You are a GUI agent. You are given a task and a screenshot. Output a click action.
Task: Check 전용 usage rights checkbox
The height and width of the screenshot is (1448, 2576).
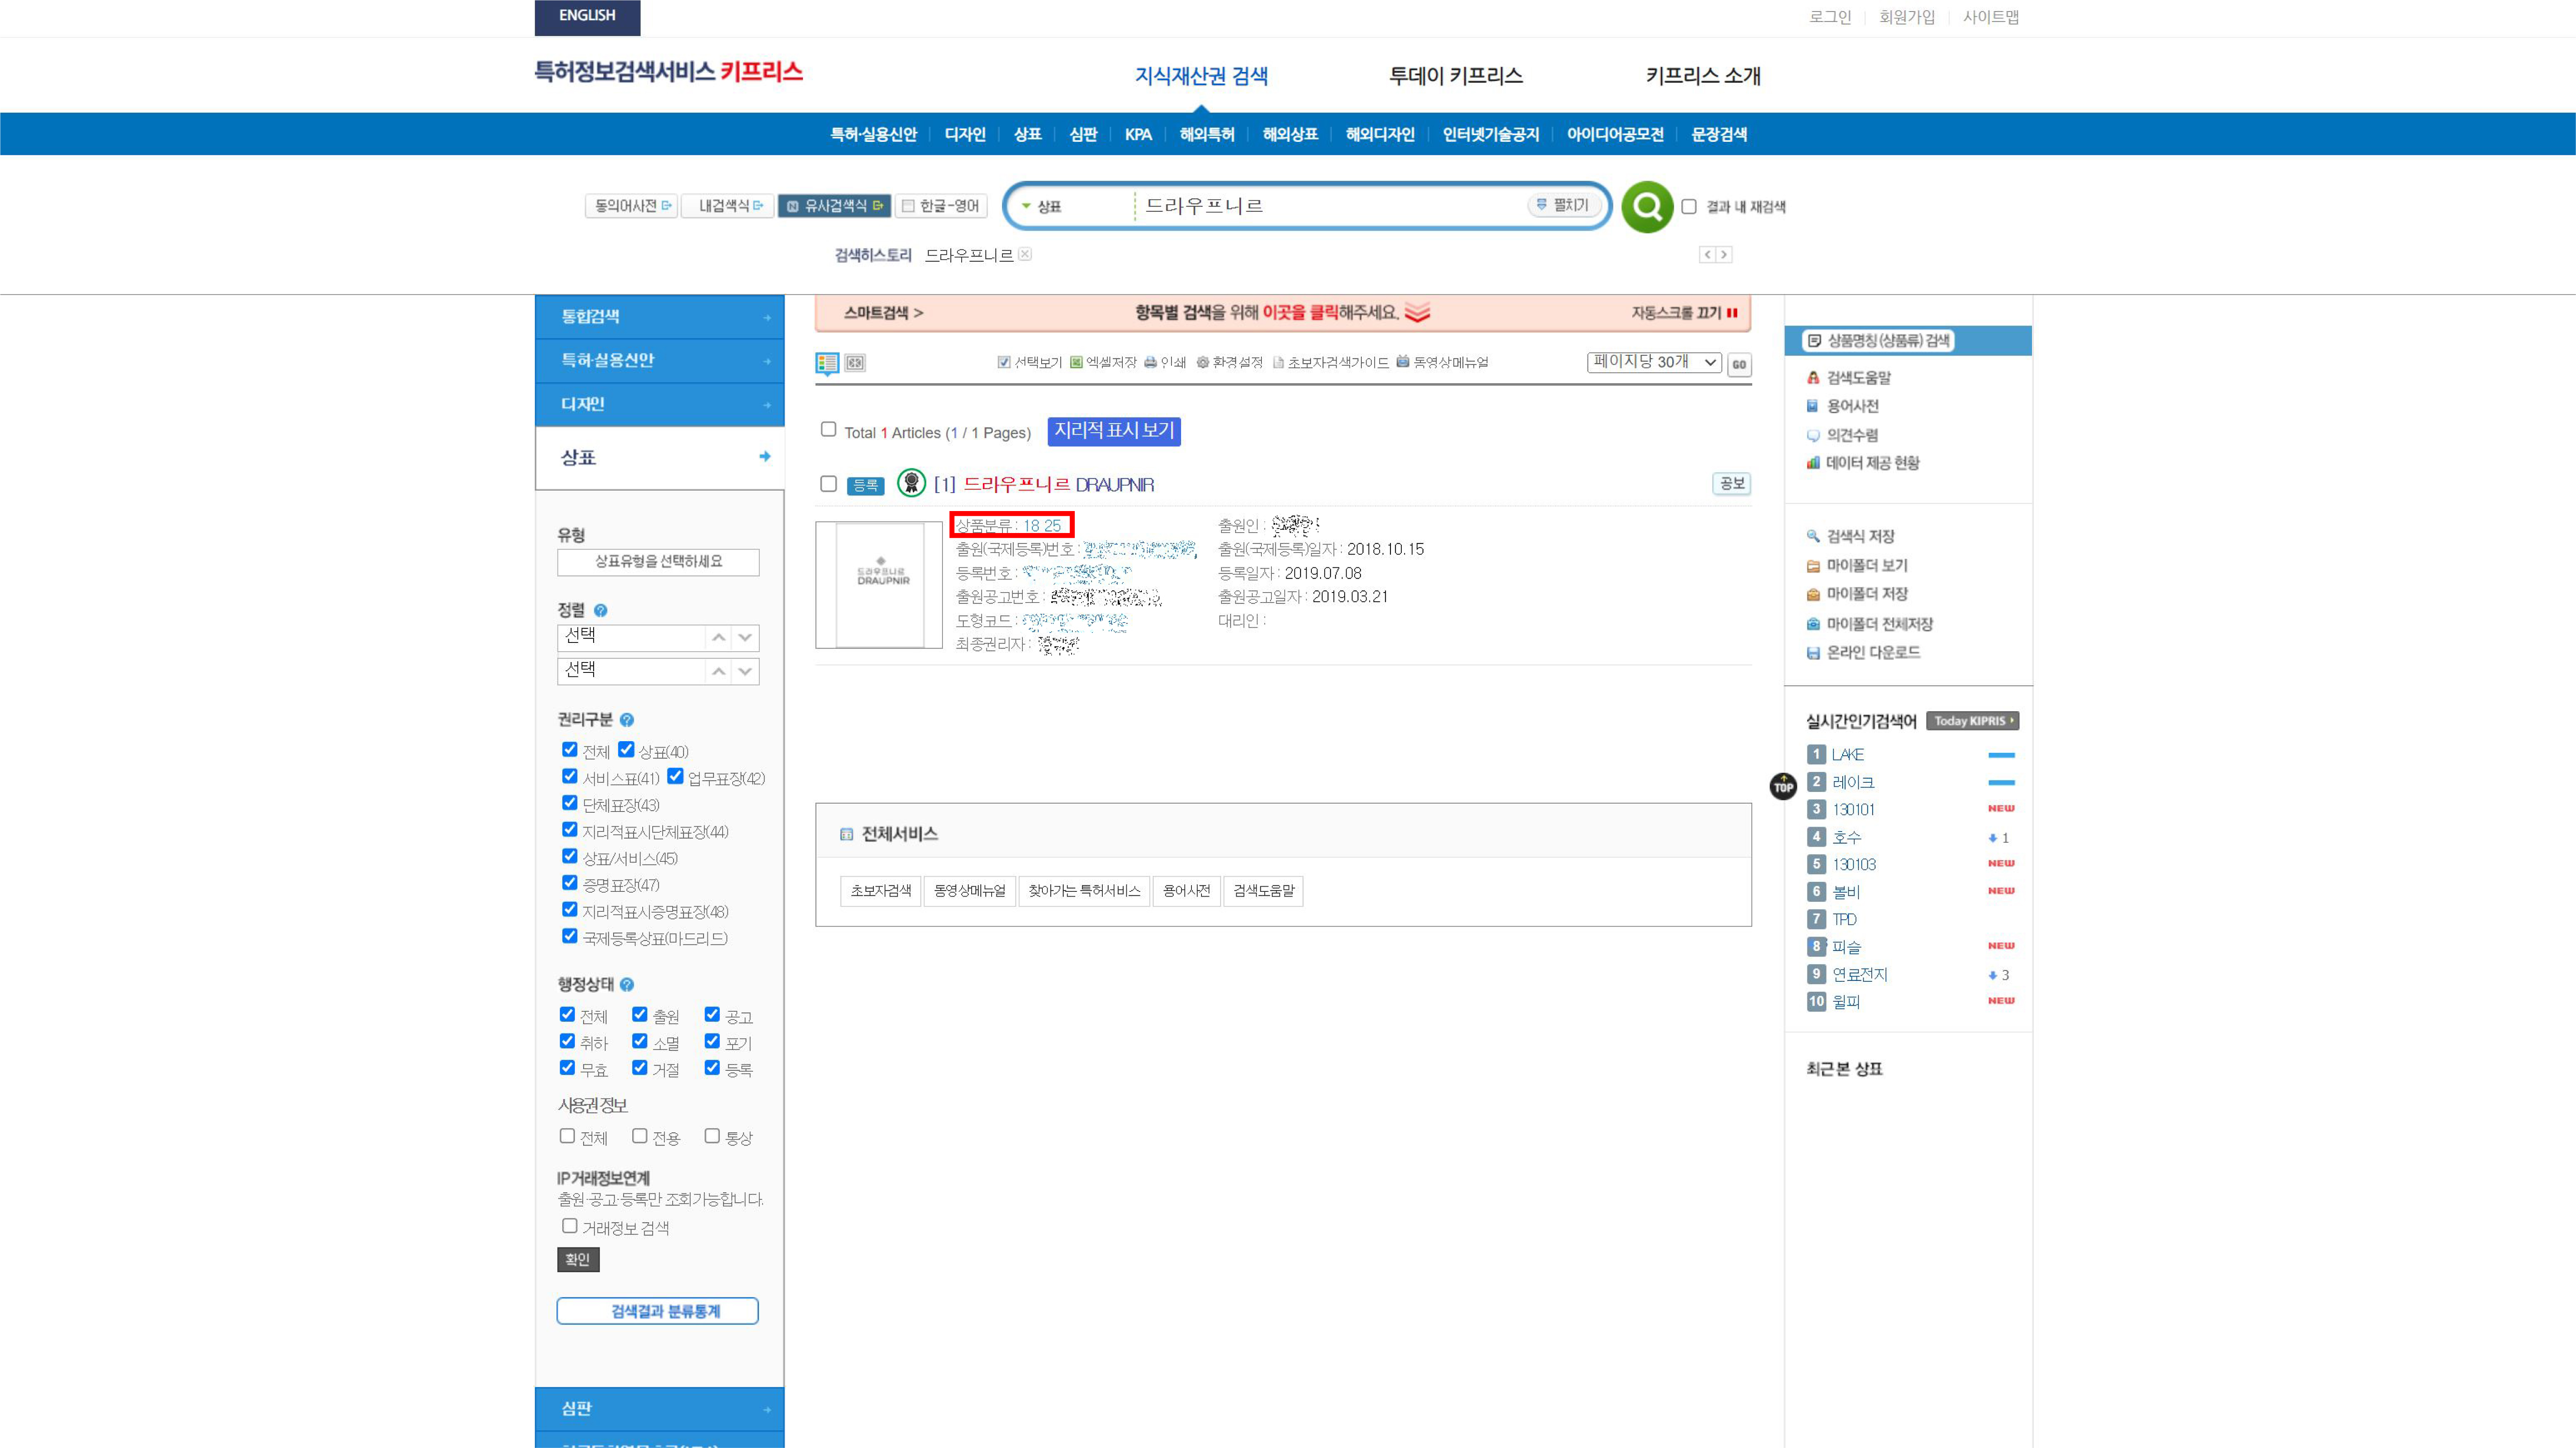coord(639,1136)
